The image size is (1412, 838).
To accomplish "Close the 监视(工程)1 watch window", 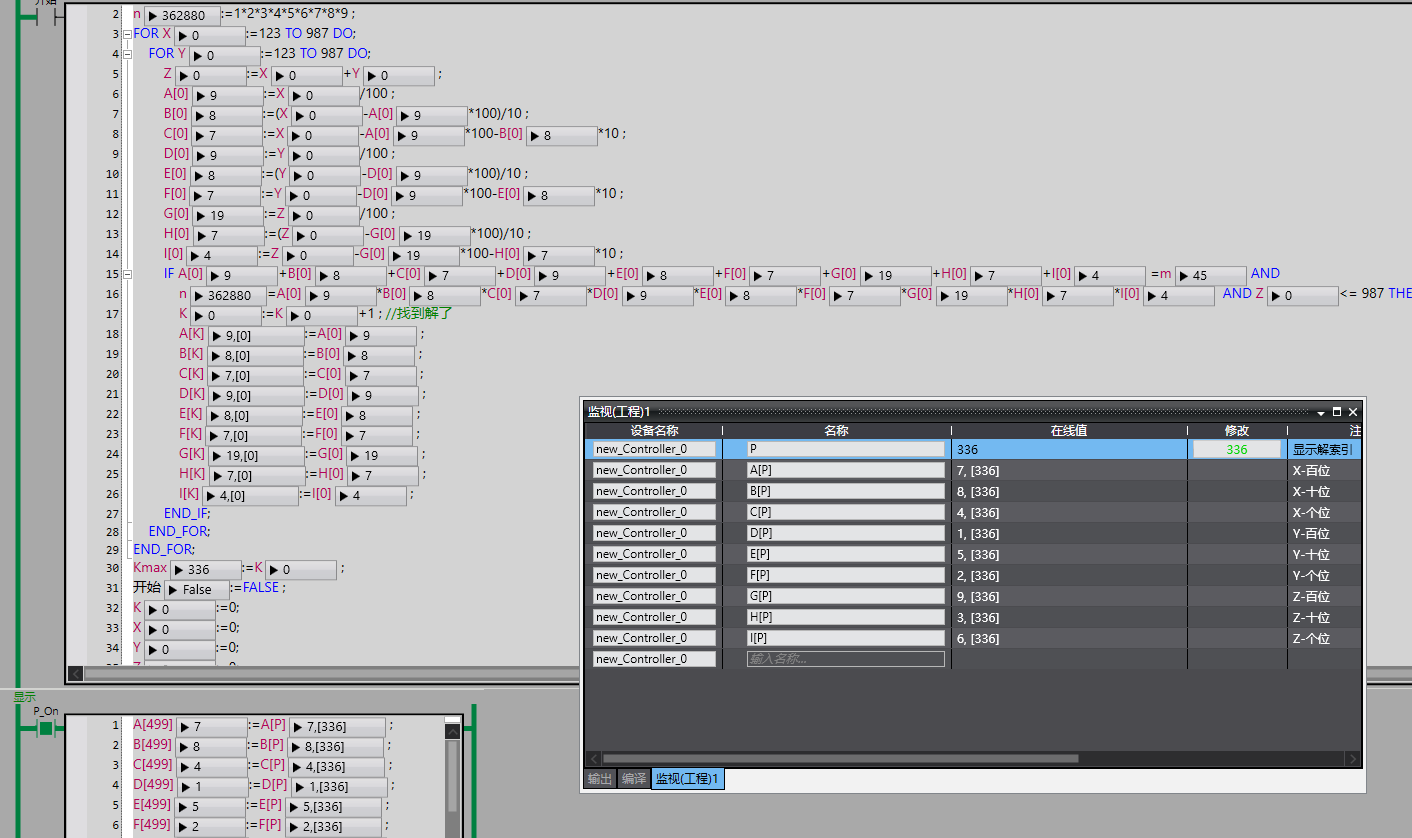I will 1353,412.
